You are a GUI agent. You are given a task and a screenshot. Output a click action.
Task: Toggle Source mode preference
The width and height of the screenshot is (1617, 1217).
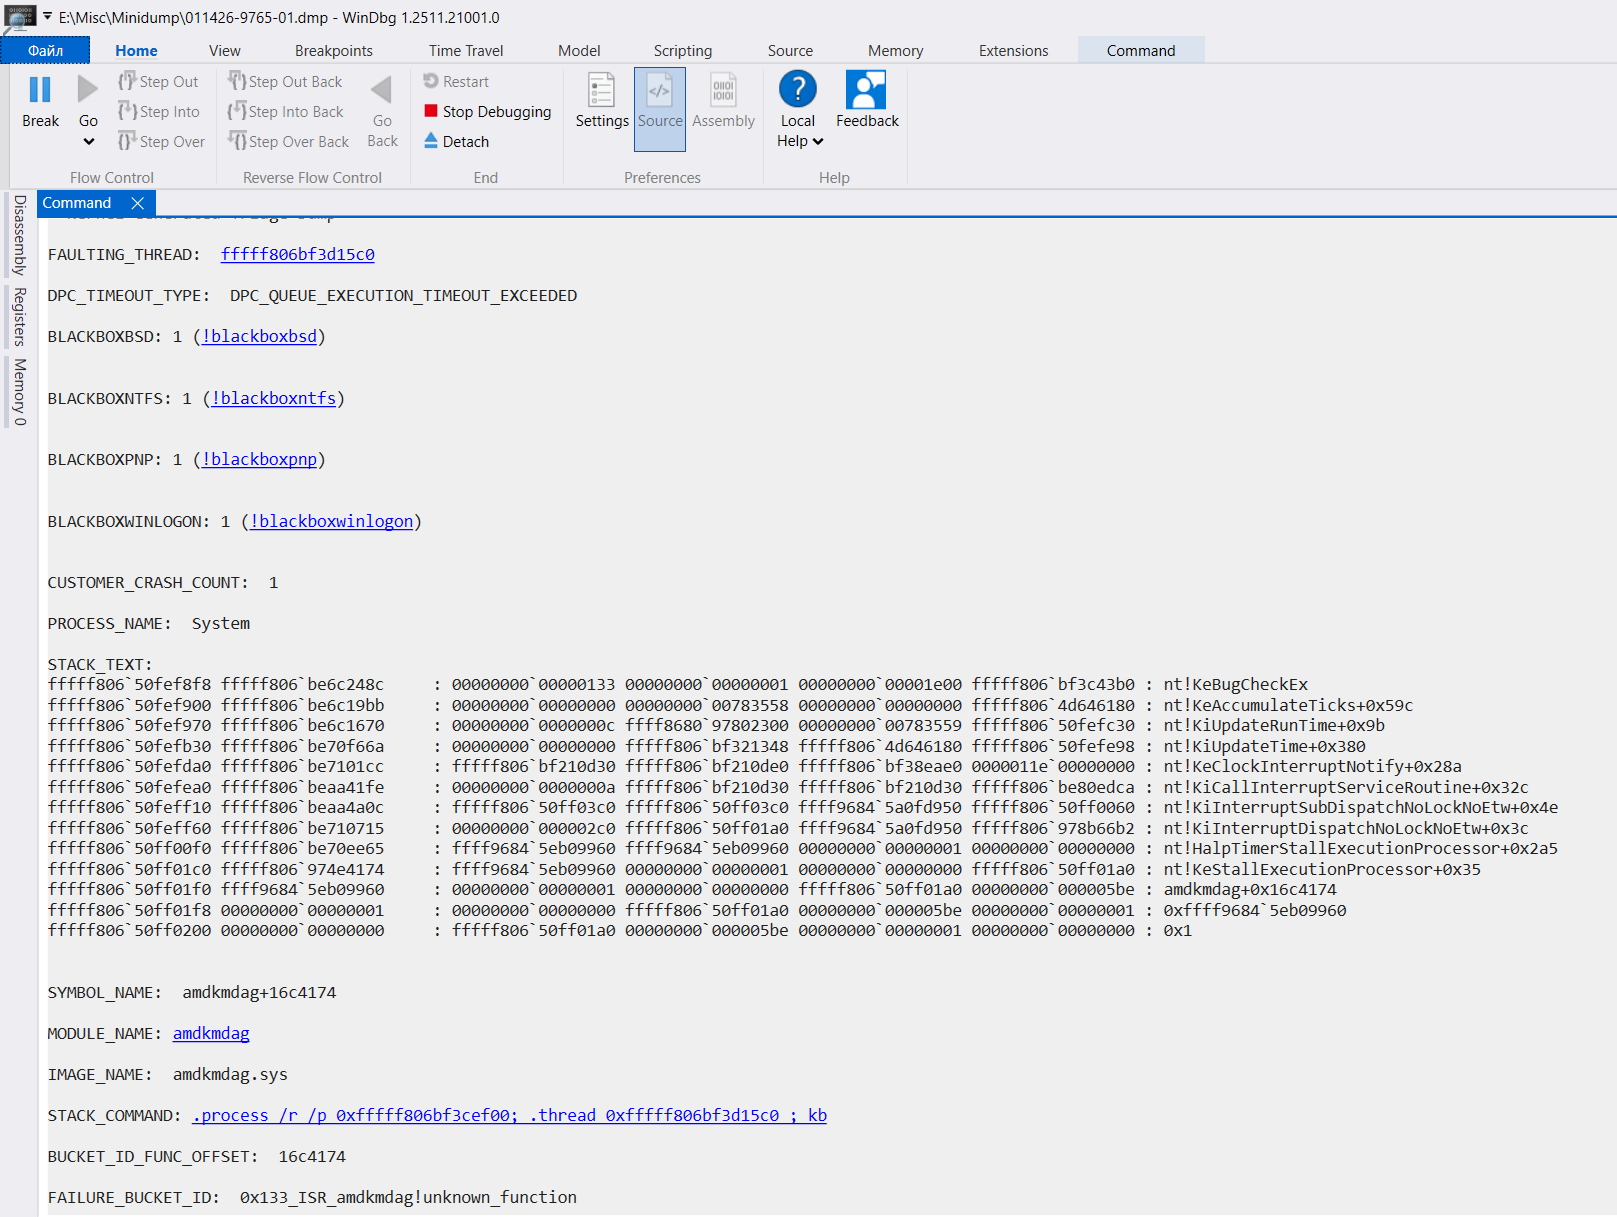[660, 109]
